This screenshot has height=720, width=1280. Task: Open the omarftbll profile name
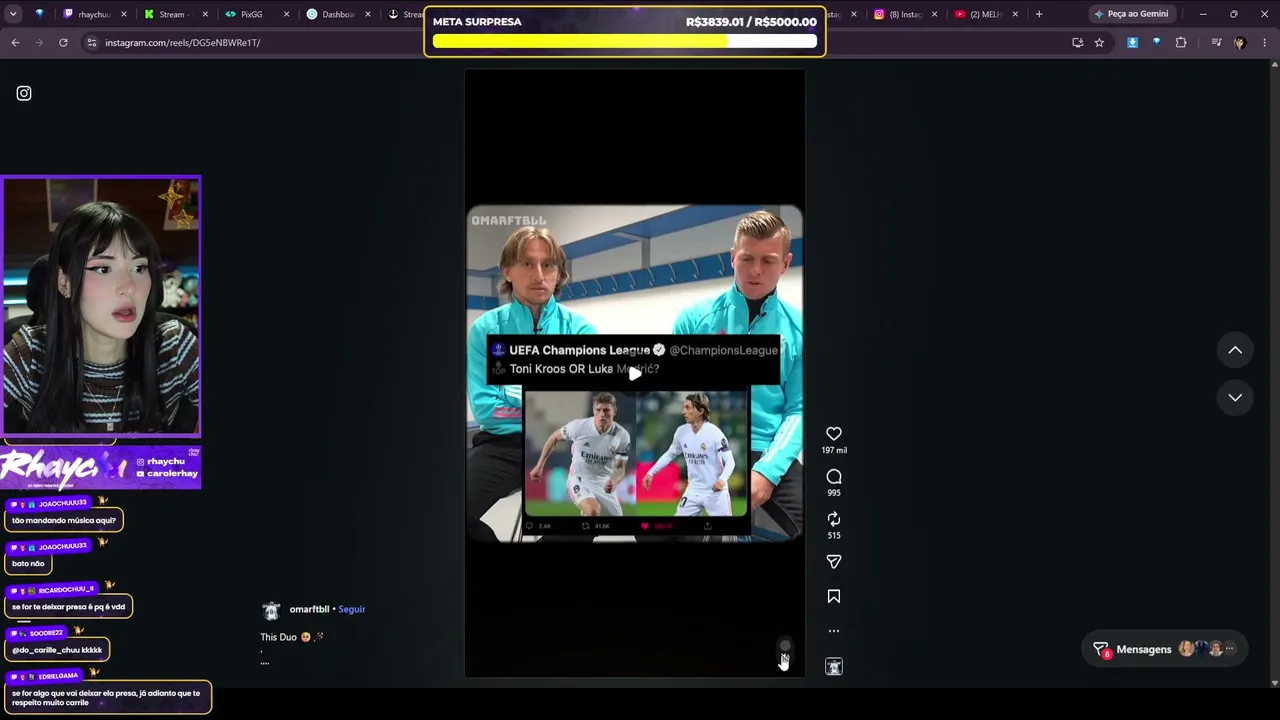(x=309, y=609)
